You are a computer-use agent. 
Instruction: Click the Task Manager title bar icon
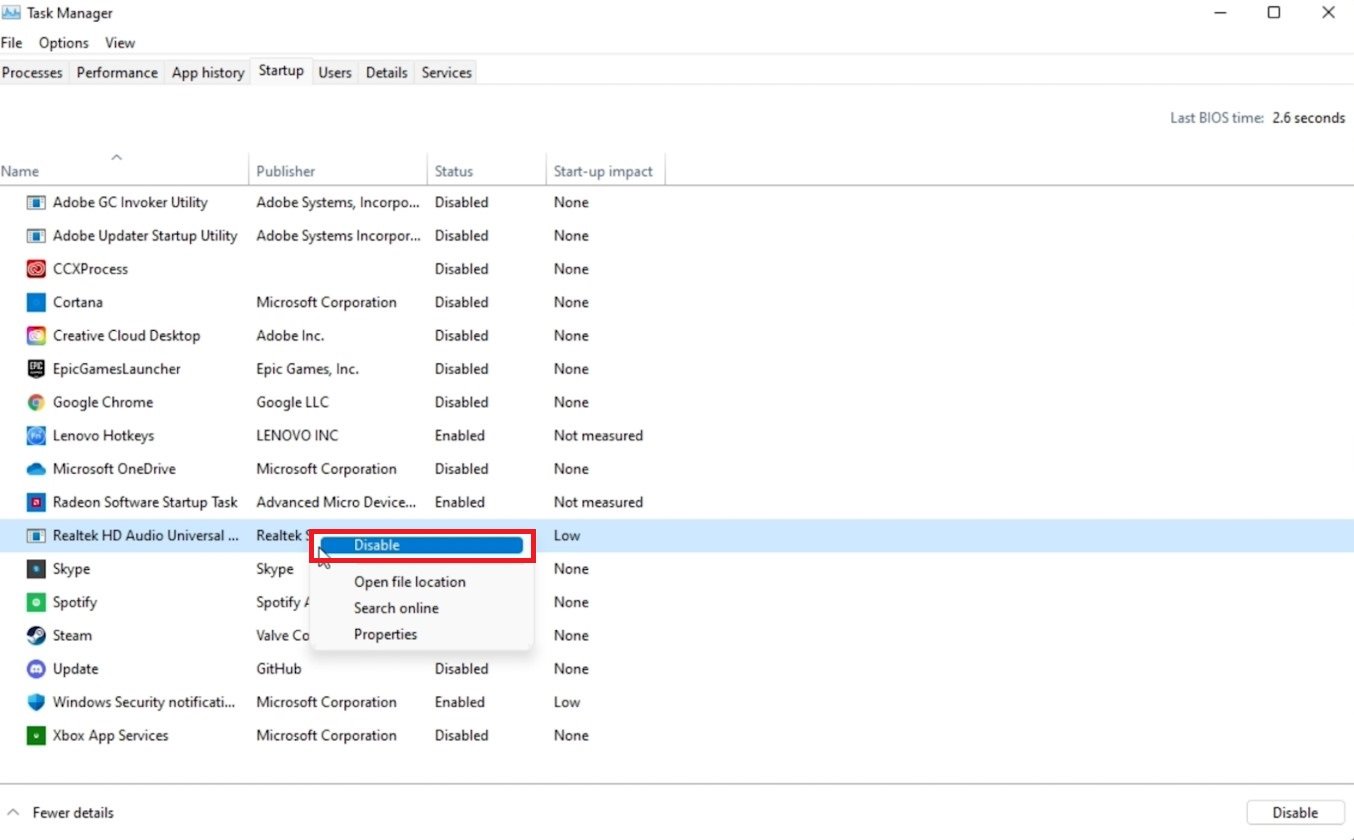pyautogui.click(x=13, y=13)
